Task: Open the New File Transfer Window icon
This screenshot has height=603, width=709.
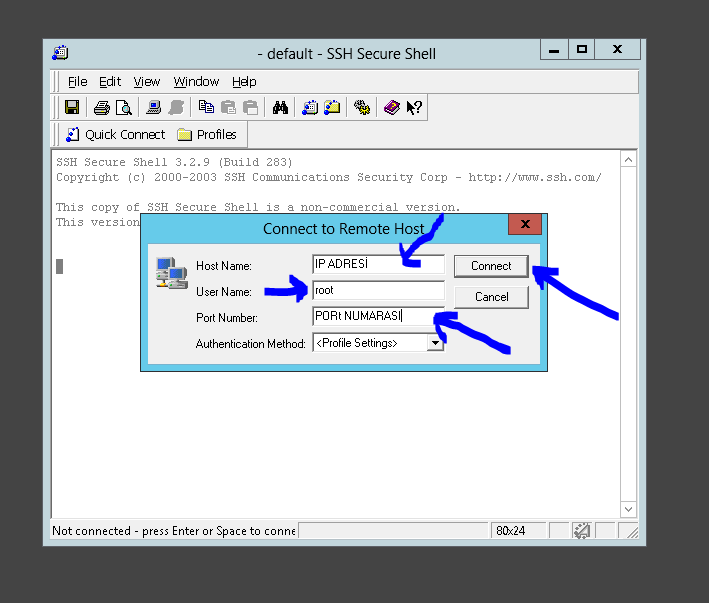Action: click(x=332, y=108)
